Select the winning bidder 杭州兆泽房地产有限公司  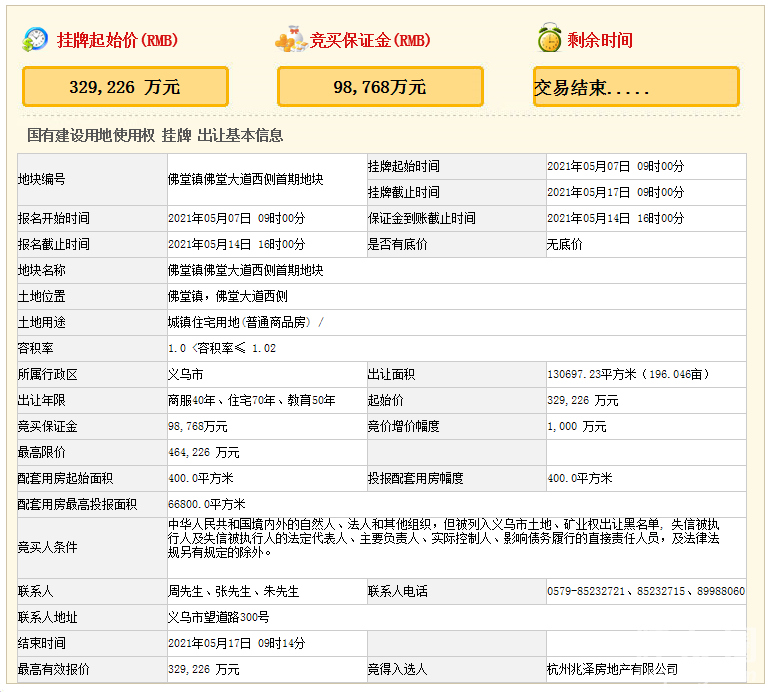[x=612, y=669]
